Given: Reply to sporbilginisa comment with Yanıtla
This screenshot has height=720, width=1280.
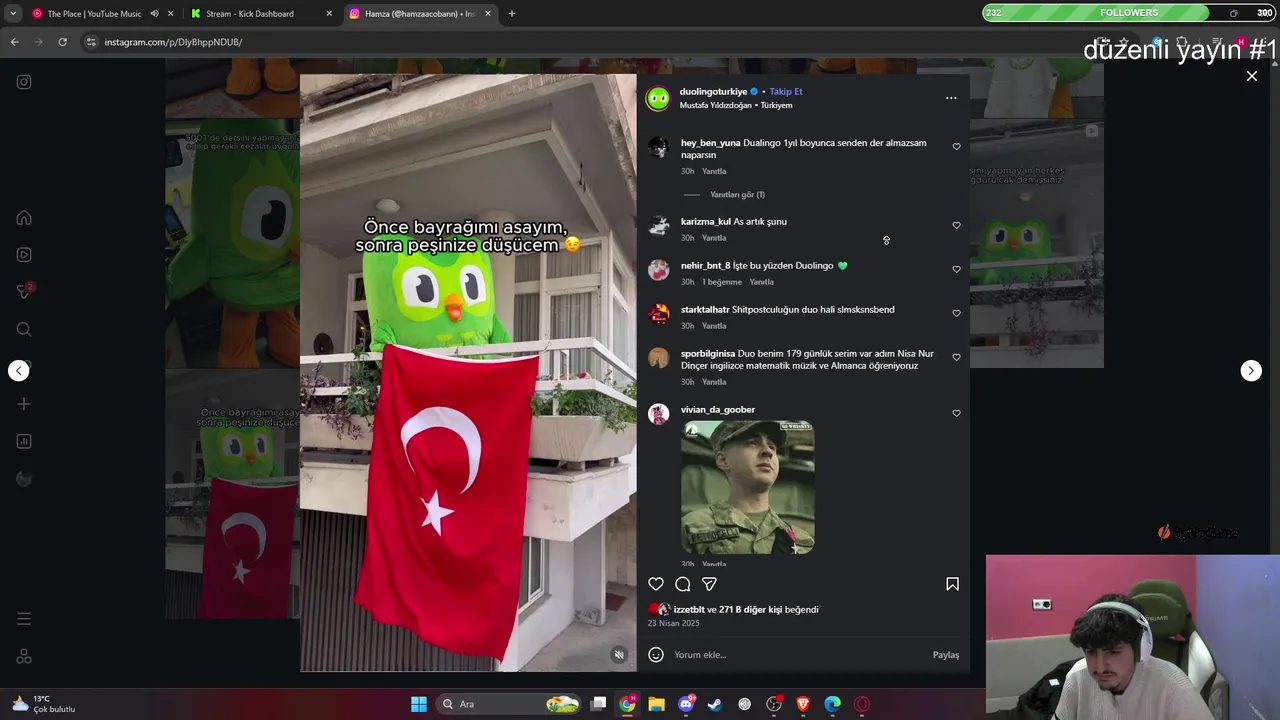Looking at the screenshot, I should coord(714,382).
